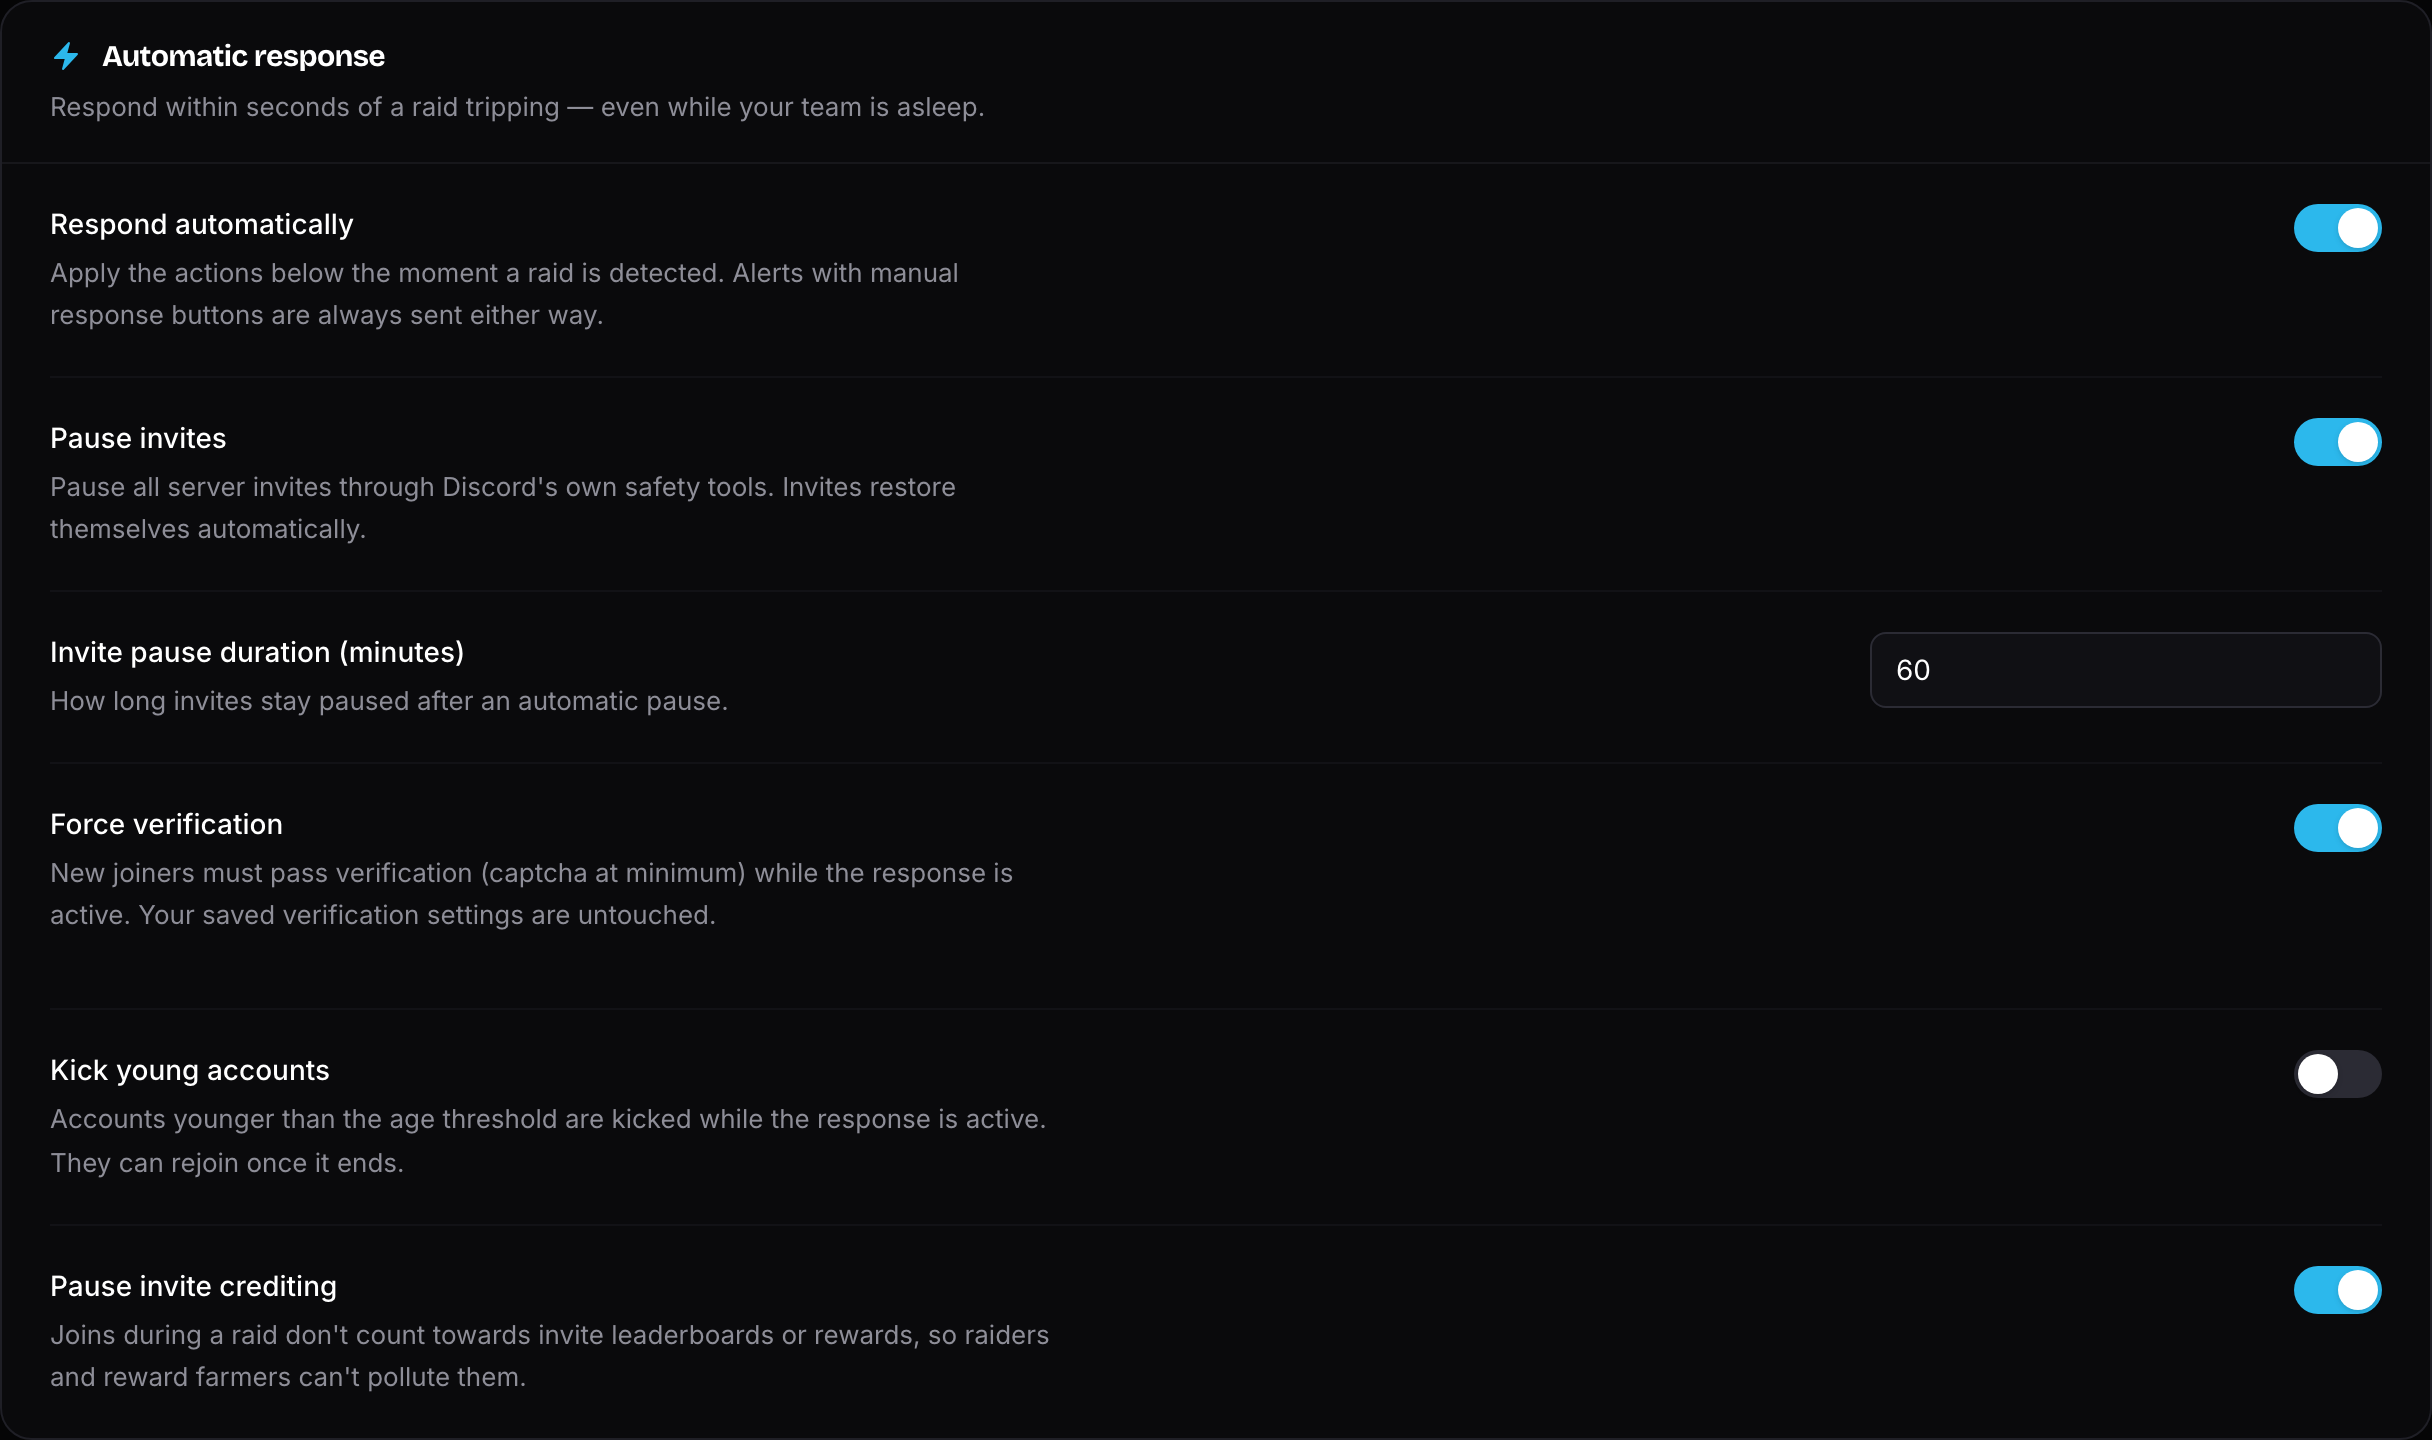The width and height of the screenshot is (2432, 1440).
Task: Click the 'Respond within seconds' subtitle text
Action: click(517, 107)
